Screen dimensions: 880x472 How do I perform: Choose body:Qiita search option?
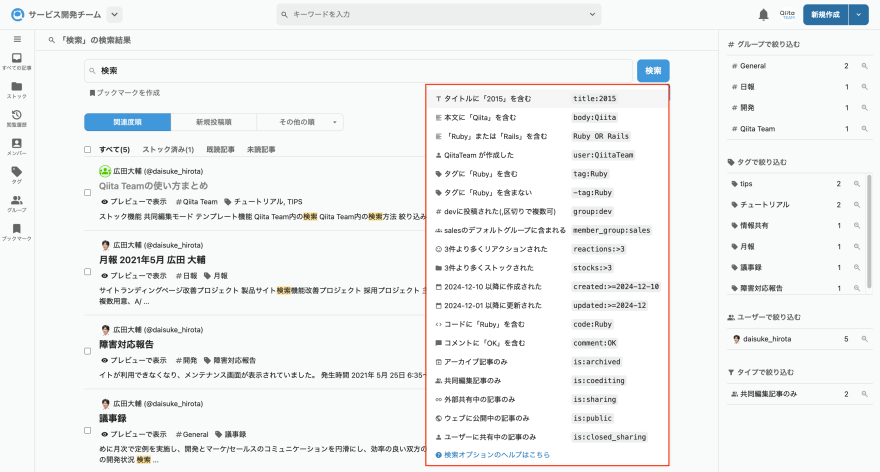click(x=547, y=118)
